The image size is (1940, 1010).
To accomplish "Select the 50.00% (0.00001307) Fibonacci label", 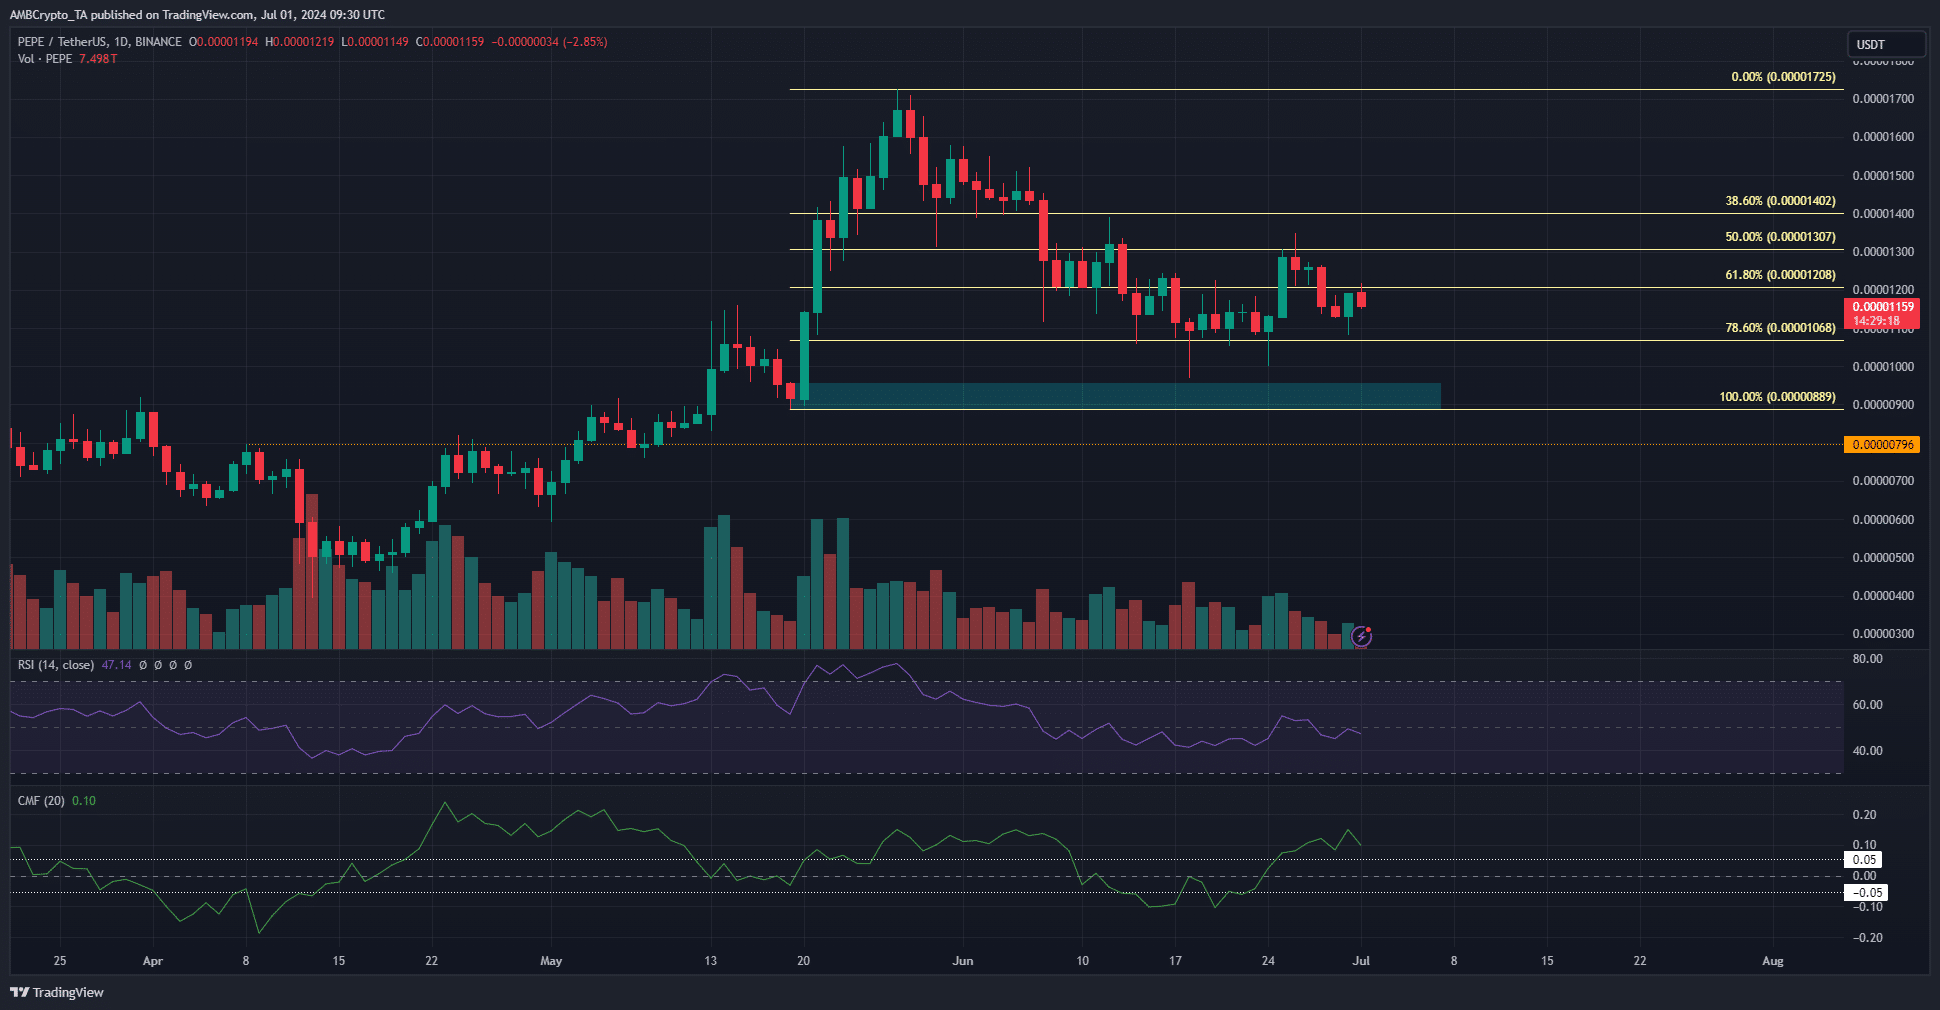I will pyautogui.click(x=1780, y=237).
